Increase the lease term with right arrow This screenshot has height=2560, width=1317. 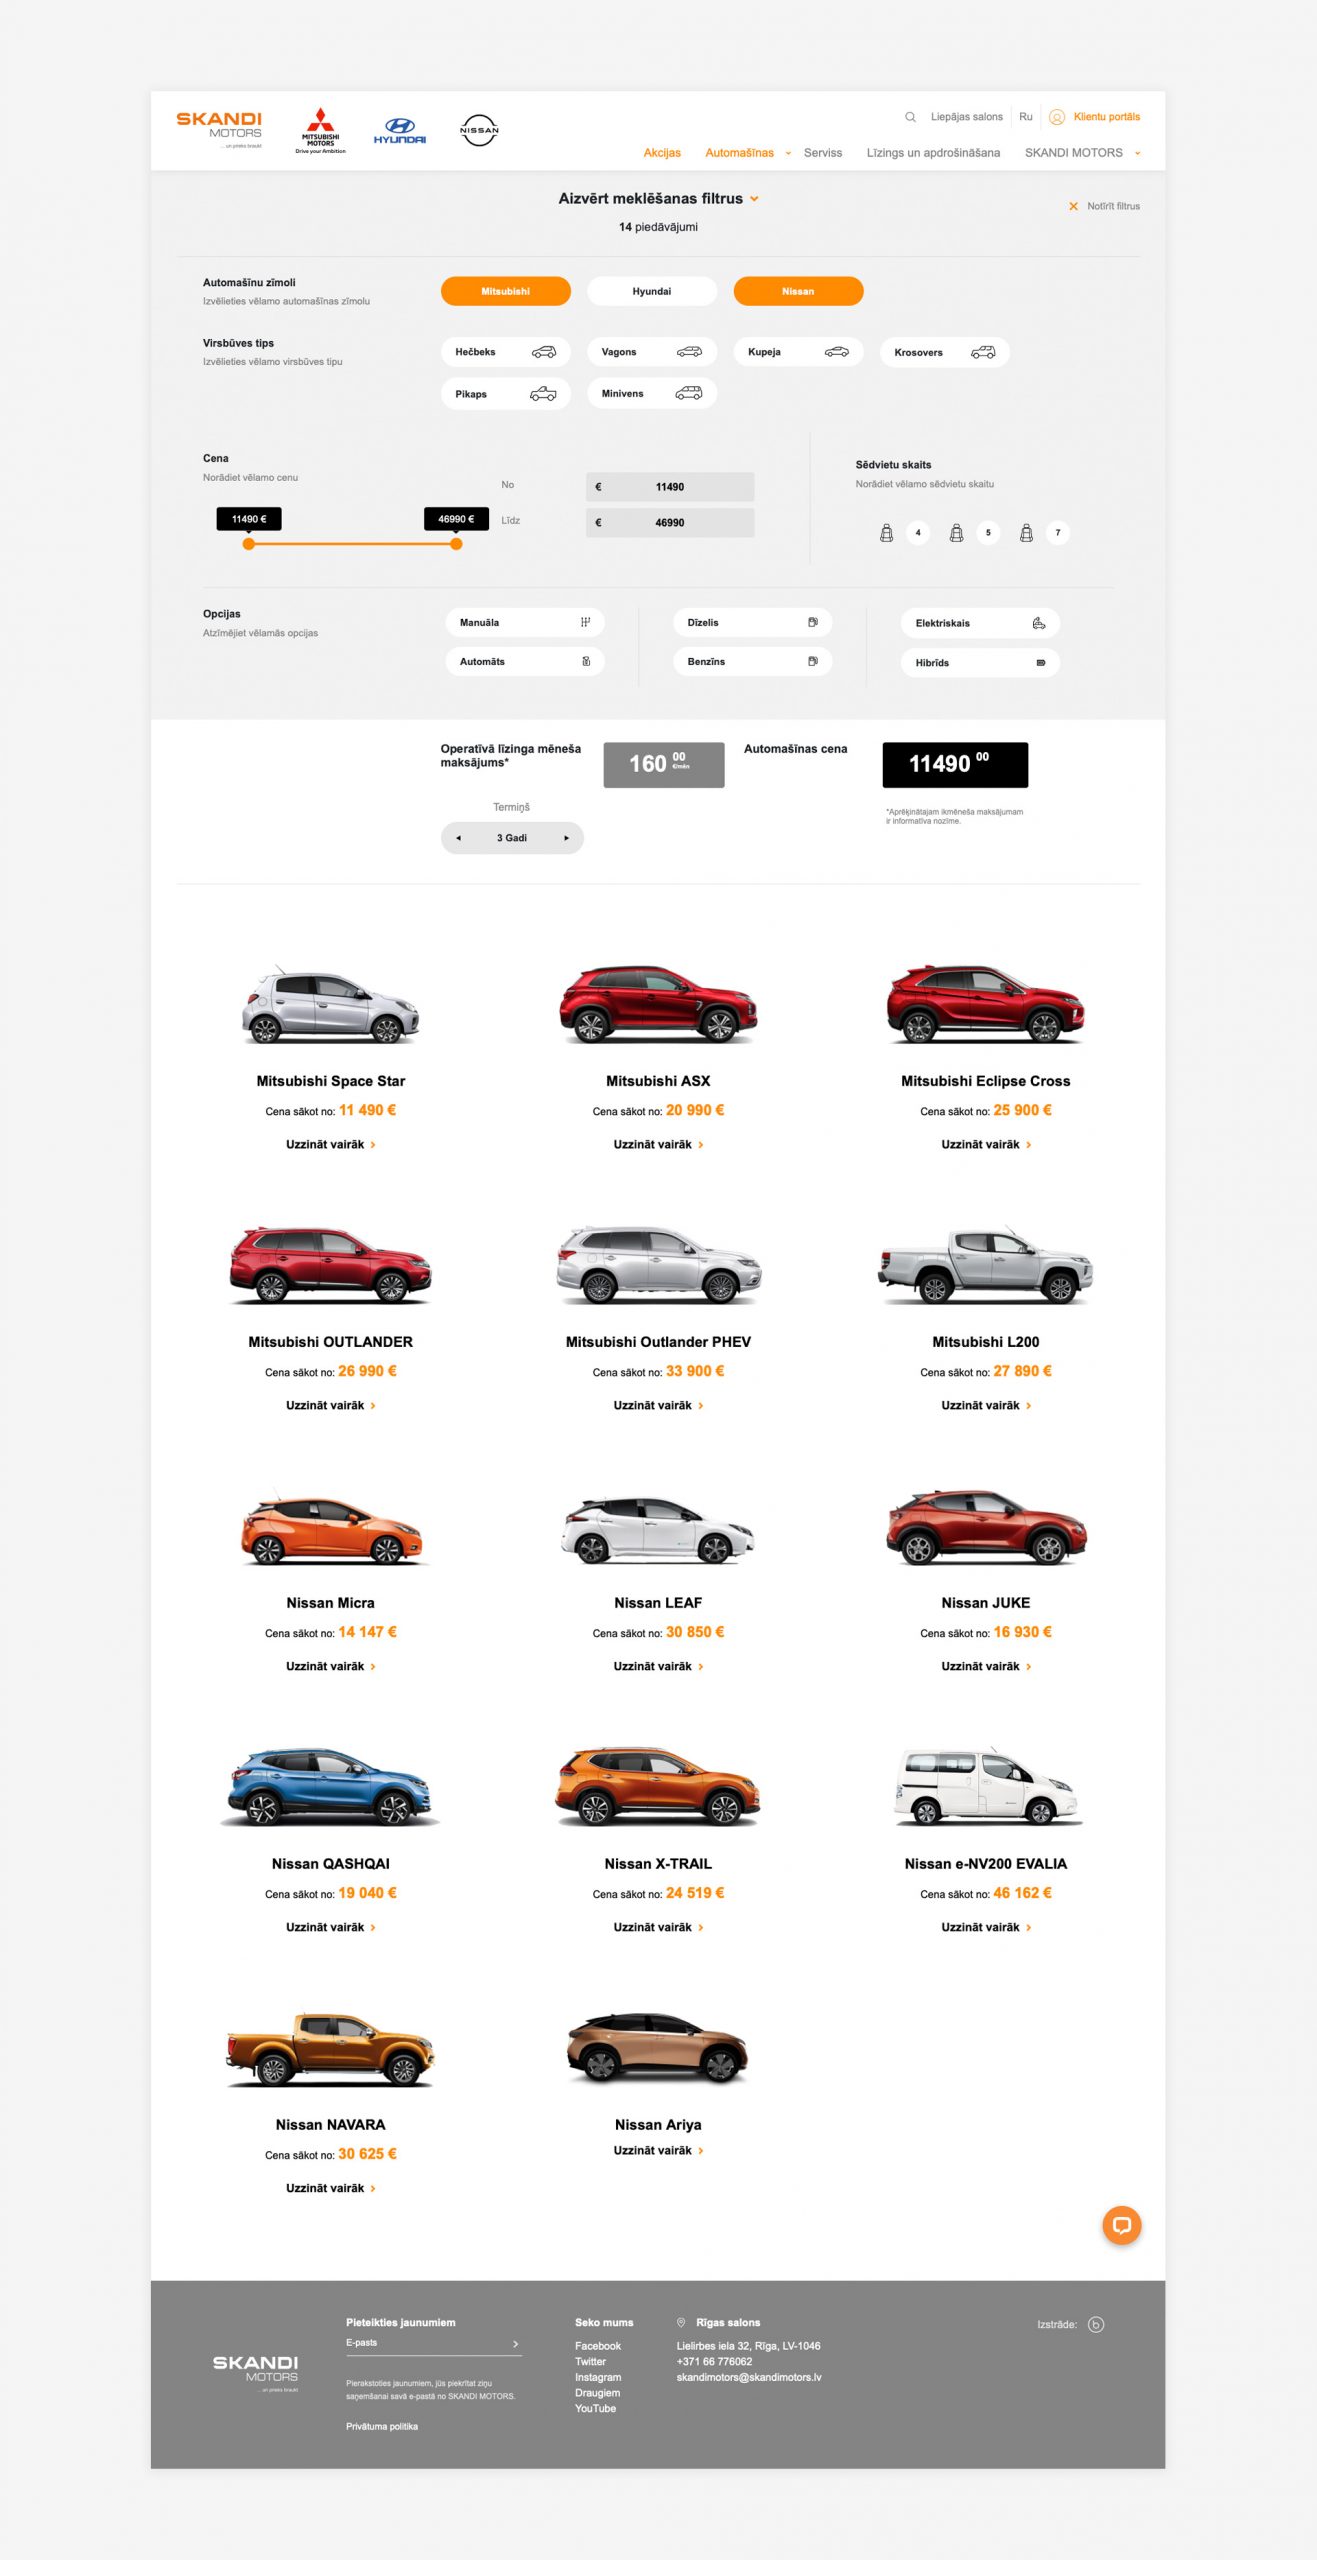pos(566,838)
